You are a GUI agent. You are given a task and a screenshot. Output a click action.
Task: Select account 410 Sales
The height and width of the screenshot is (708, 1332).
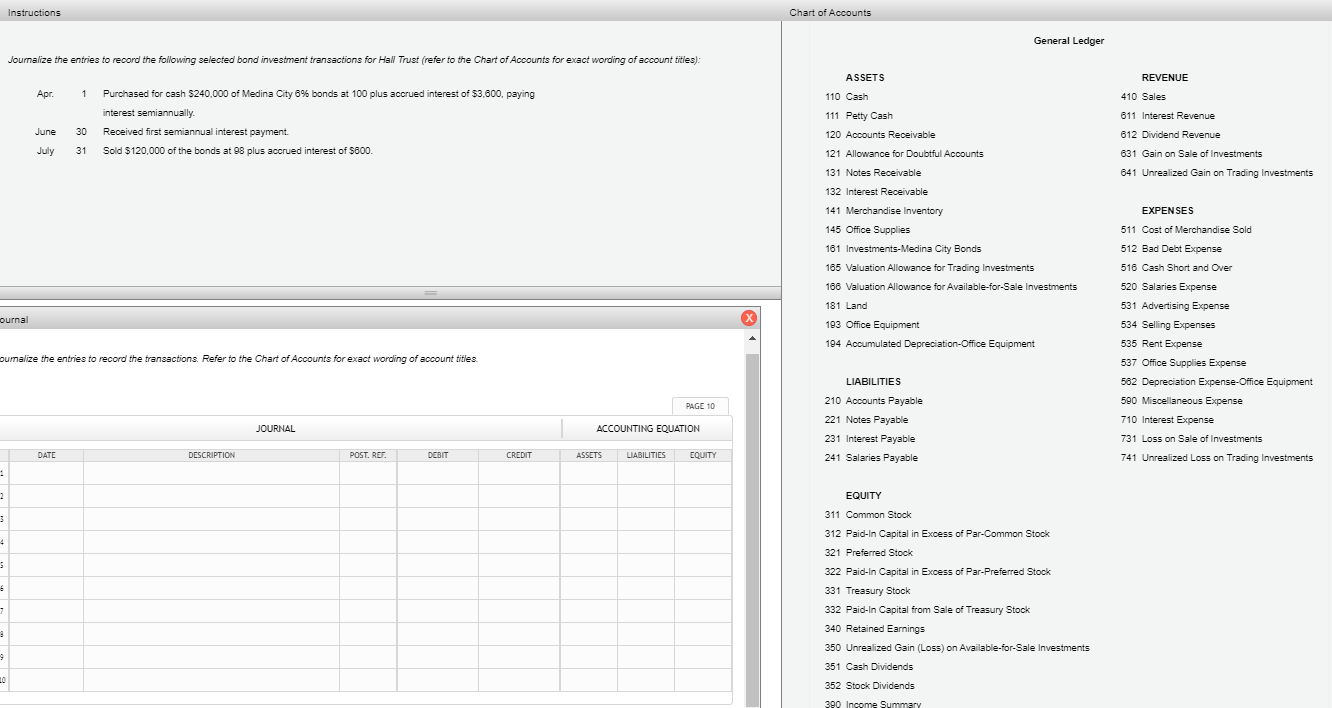(x=1143, y=97)
